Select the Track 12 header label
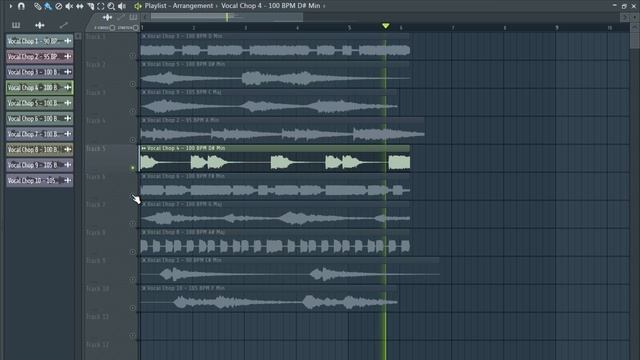 click(98, 345)
